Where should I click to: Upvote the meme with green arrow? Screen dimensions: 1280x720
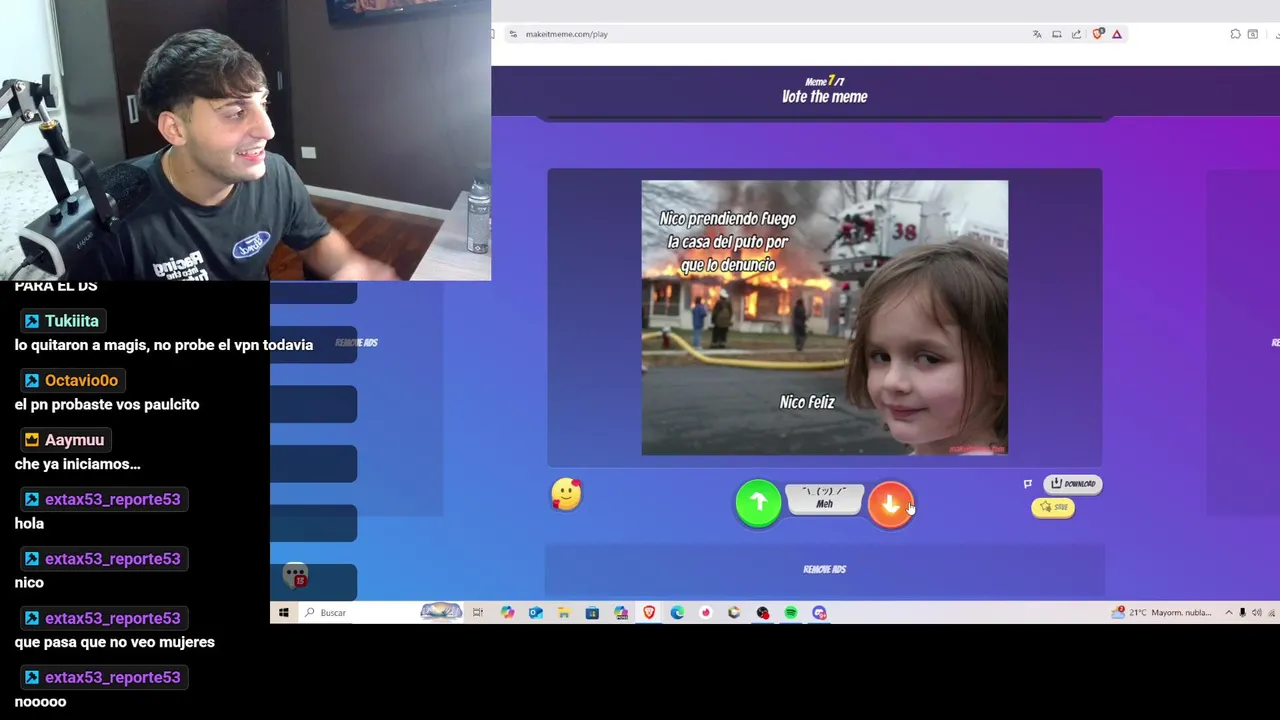coord(758,502)
